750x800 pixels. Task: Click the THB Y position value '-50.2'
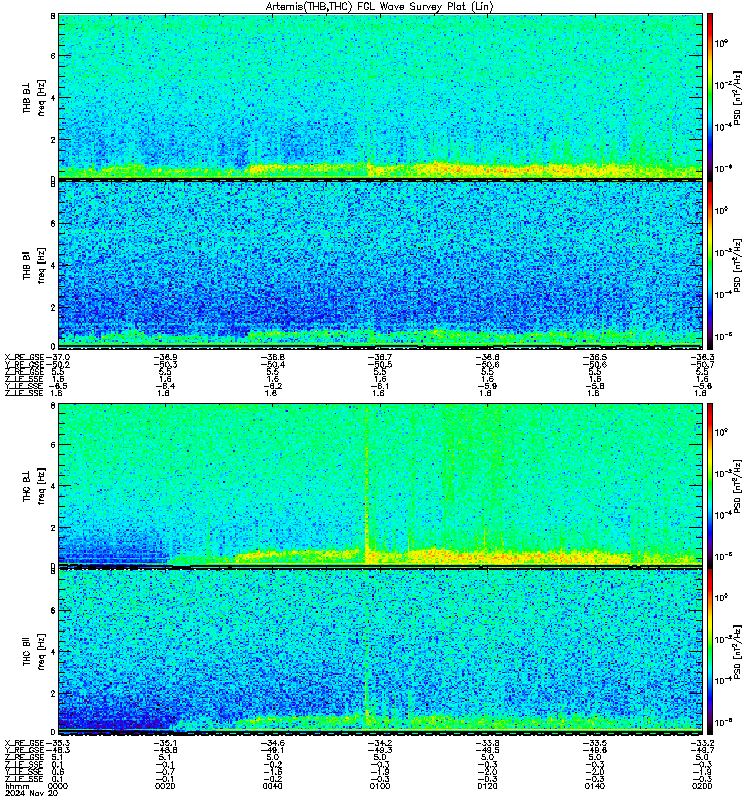[x=58, y=364]
